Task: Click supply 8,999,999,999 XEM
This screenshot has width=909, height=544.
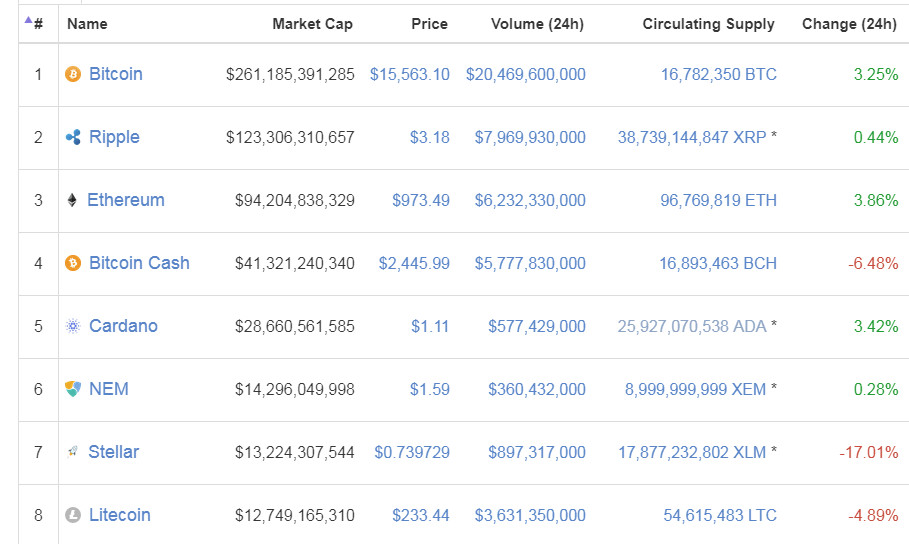Action: pos(696,389)
